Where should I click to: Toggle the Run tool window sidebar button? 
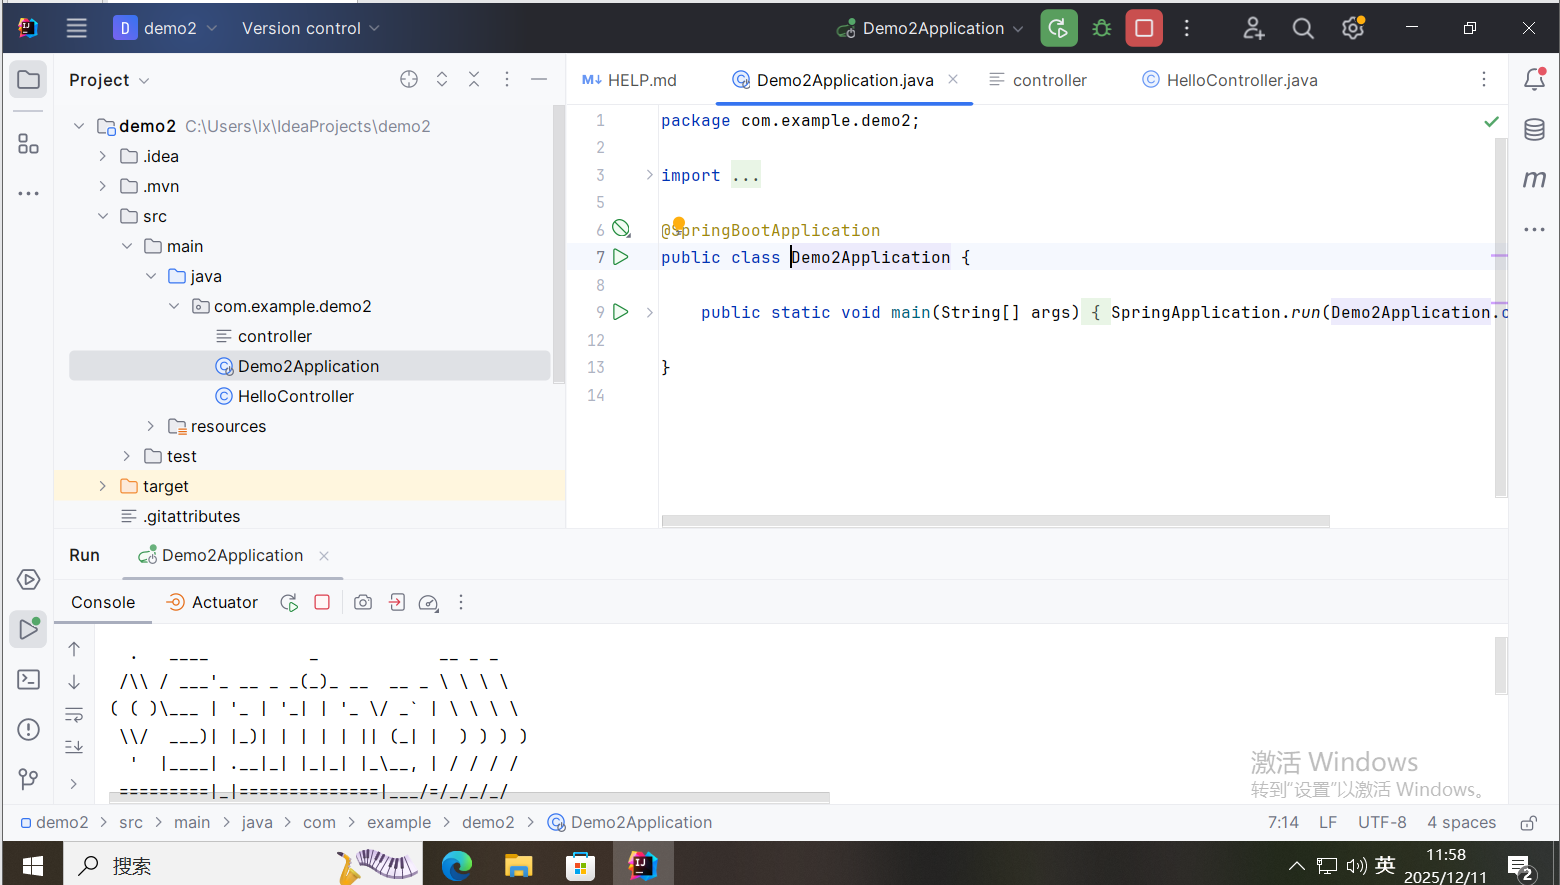(x=28, y=630)
